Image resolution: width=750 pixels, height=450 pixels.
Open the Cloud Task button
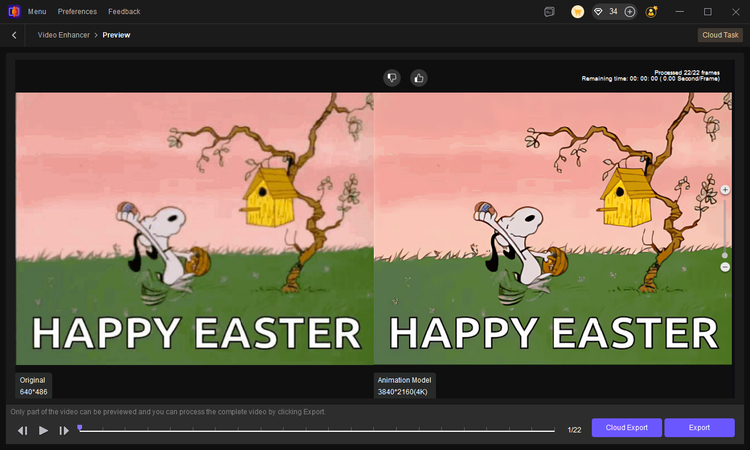[720, 35]
